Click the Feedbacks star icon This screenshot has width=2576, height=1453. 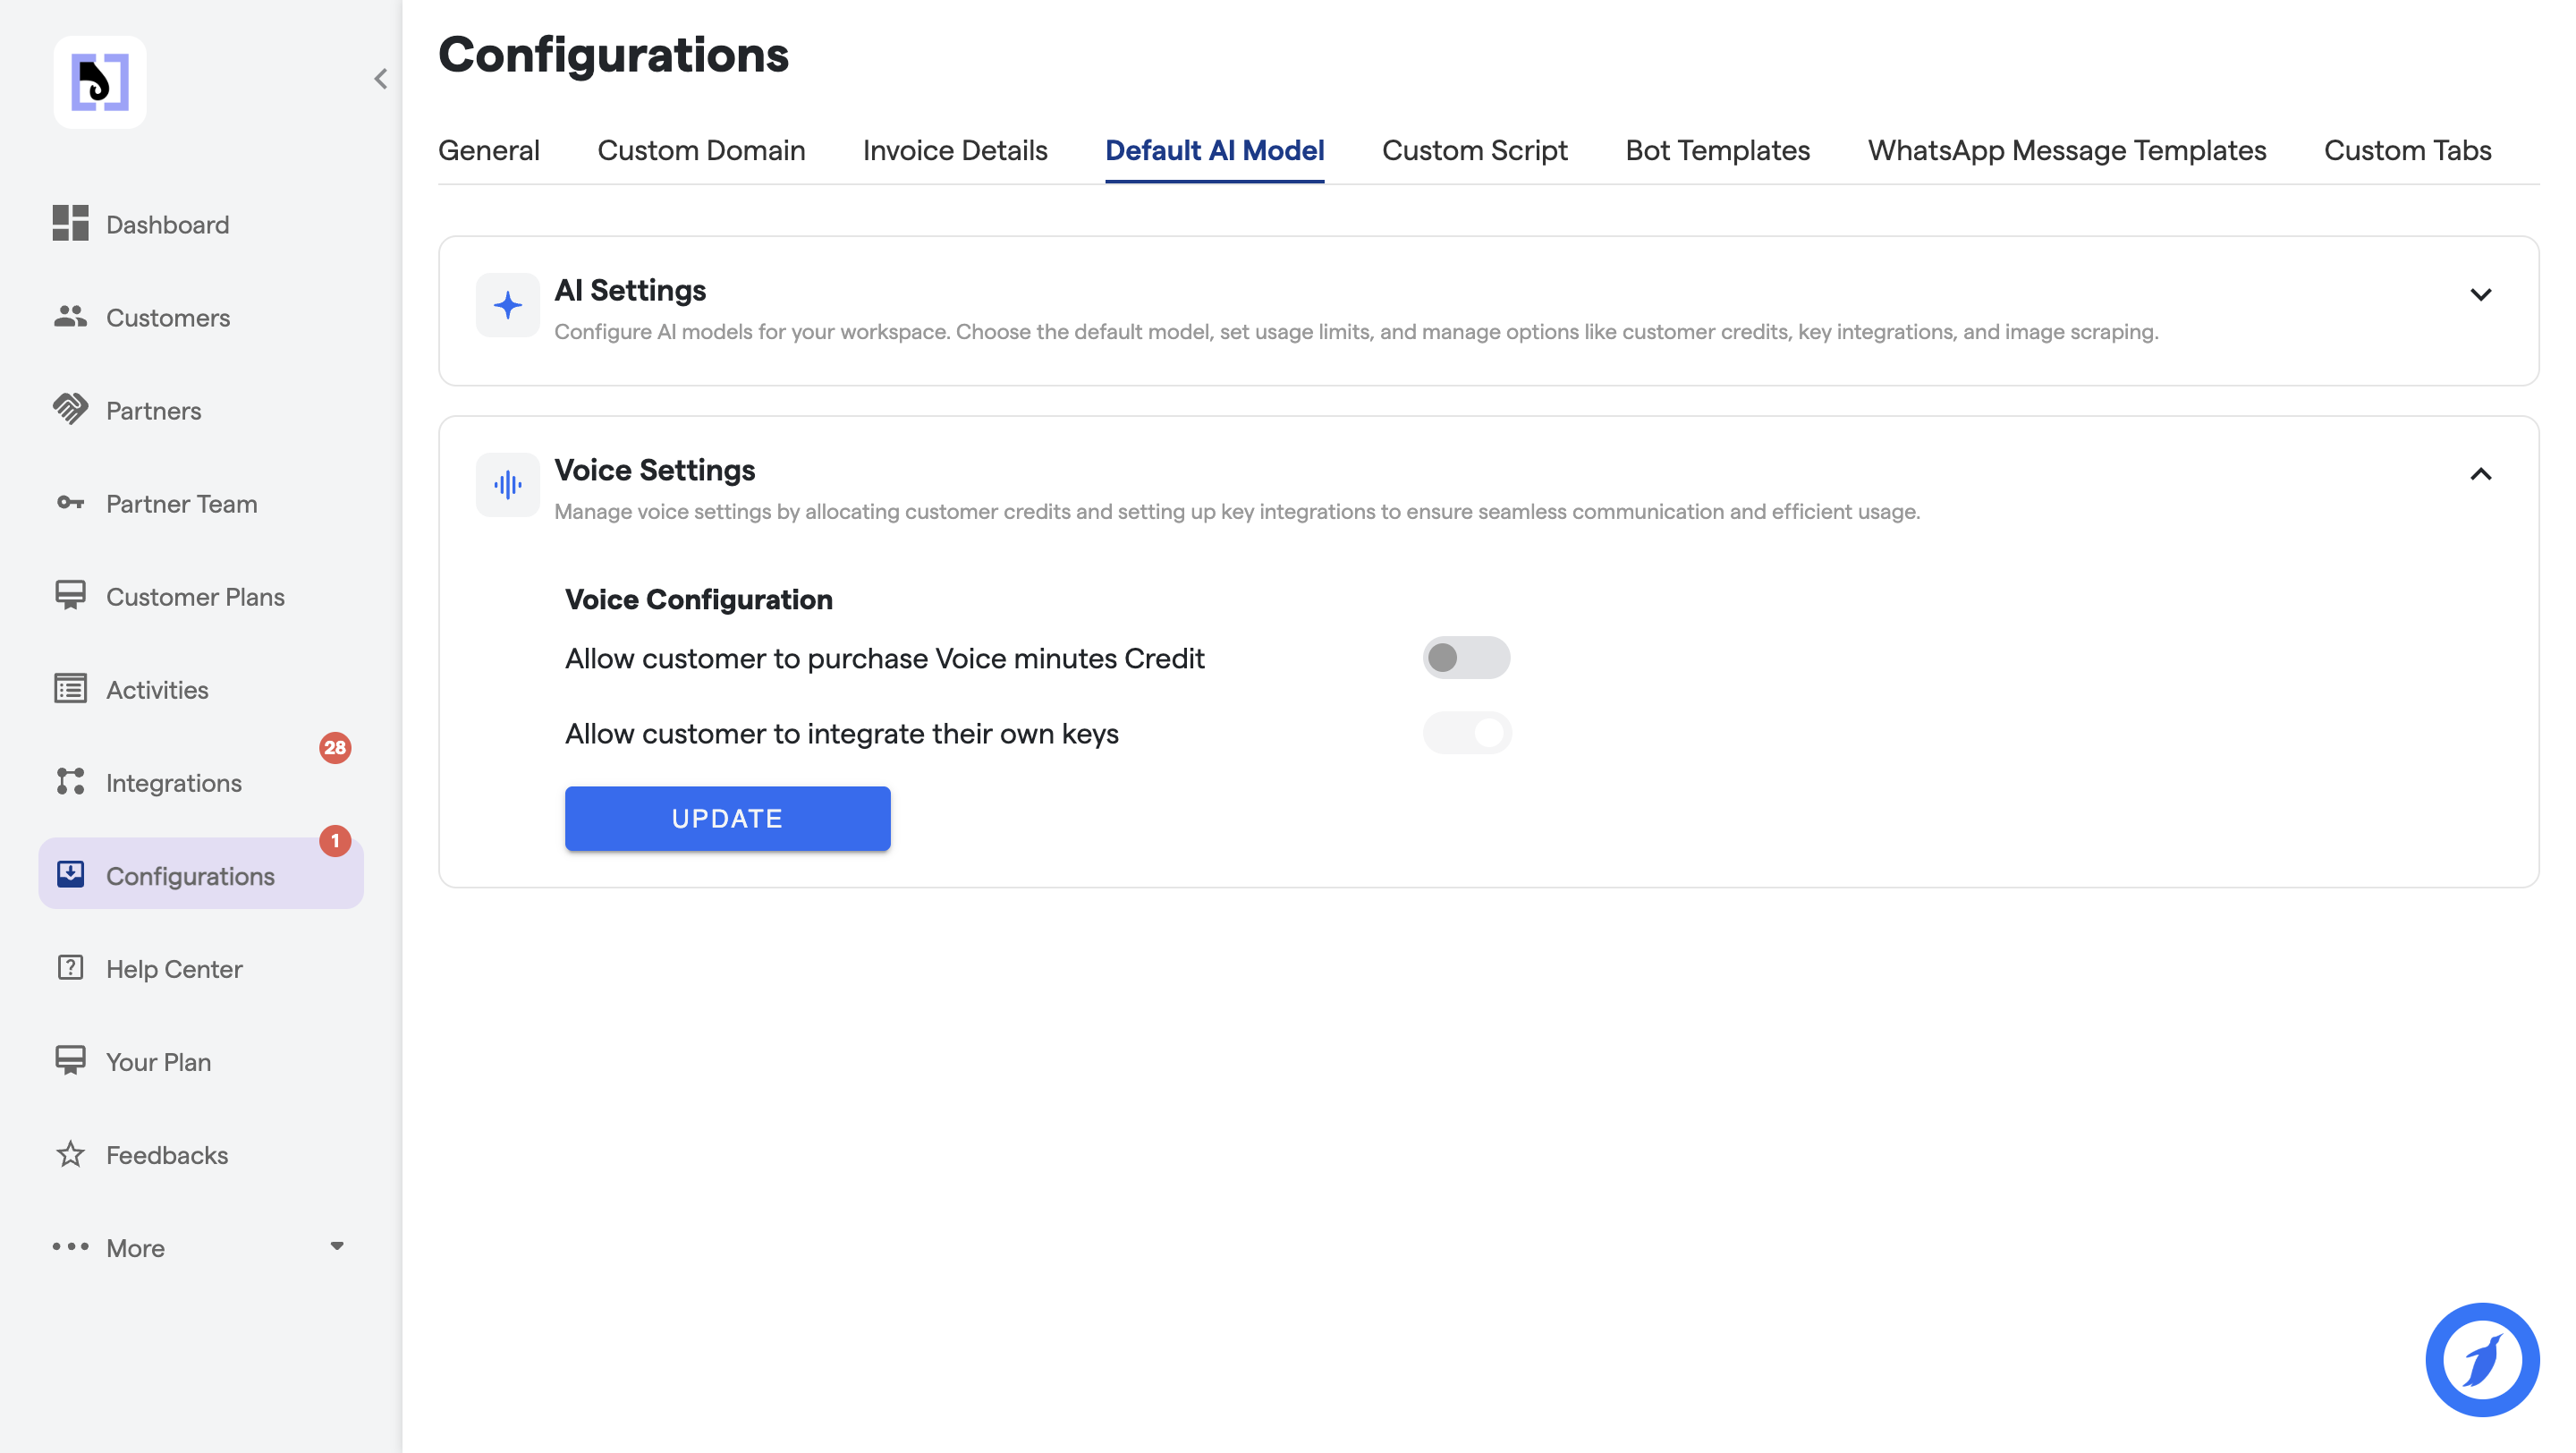click(70, 1154)
